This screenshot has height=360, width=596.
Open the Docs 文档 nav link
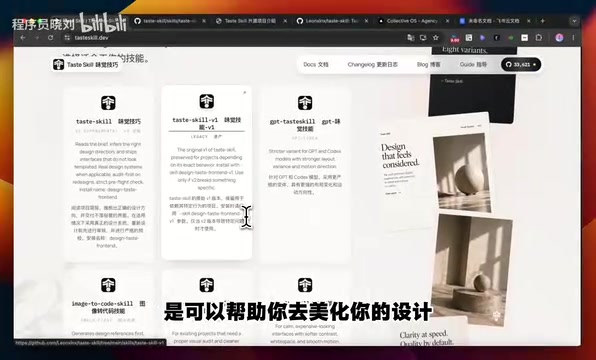click(x=315, y=65)
